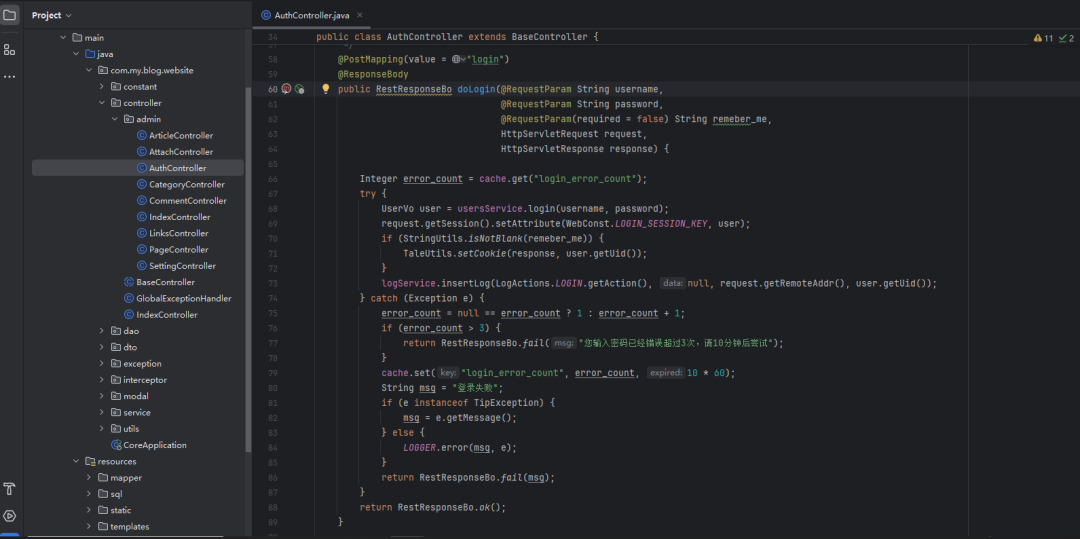Expand the mapper folder
Viewport: 1080px width, 539px height.
pyautogui.click(x=90, y=478)
